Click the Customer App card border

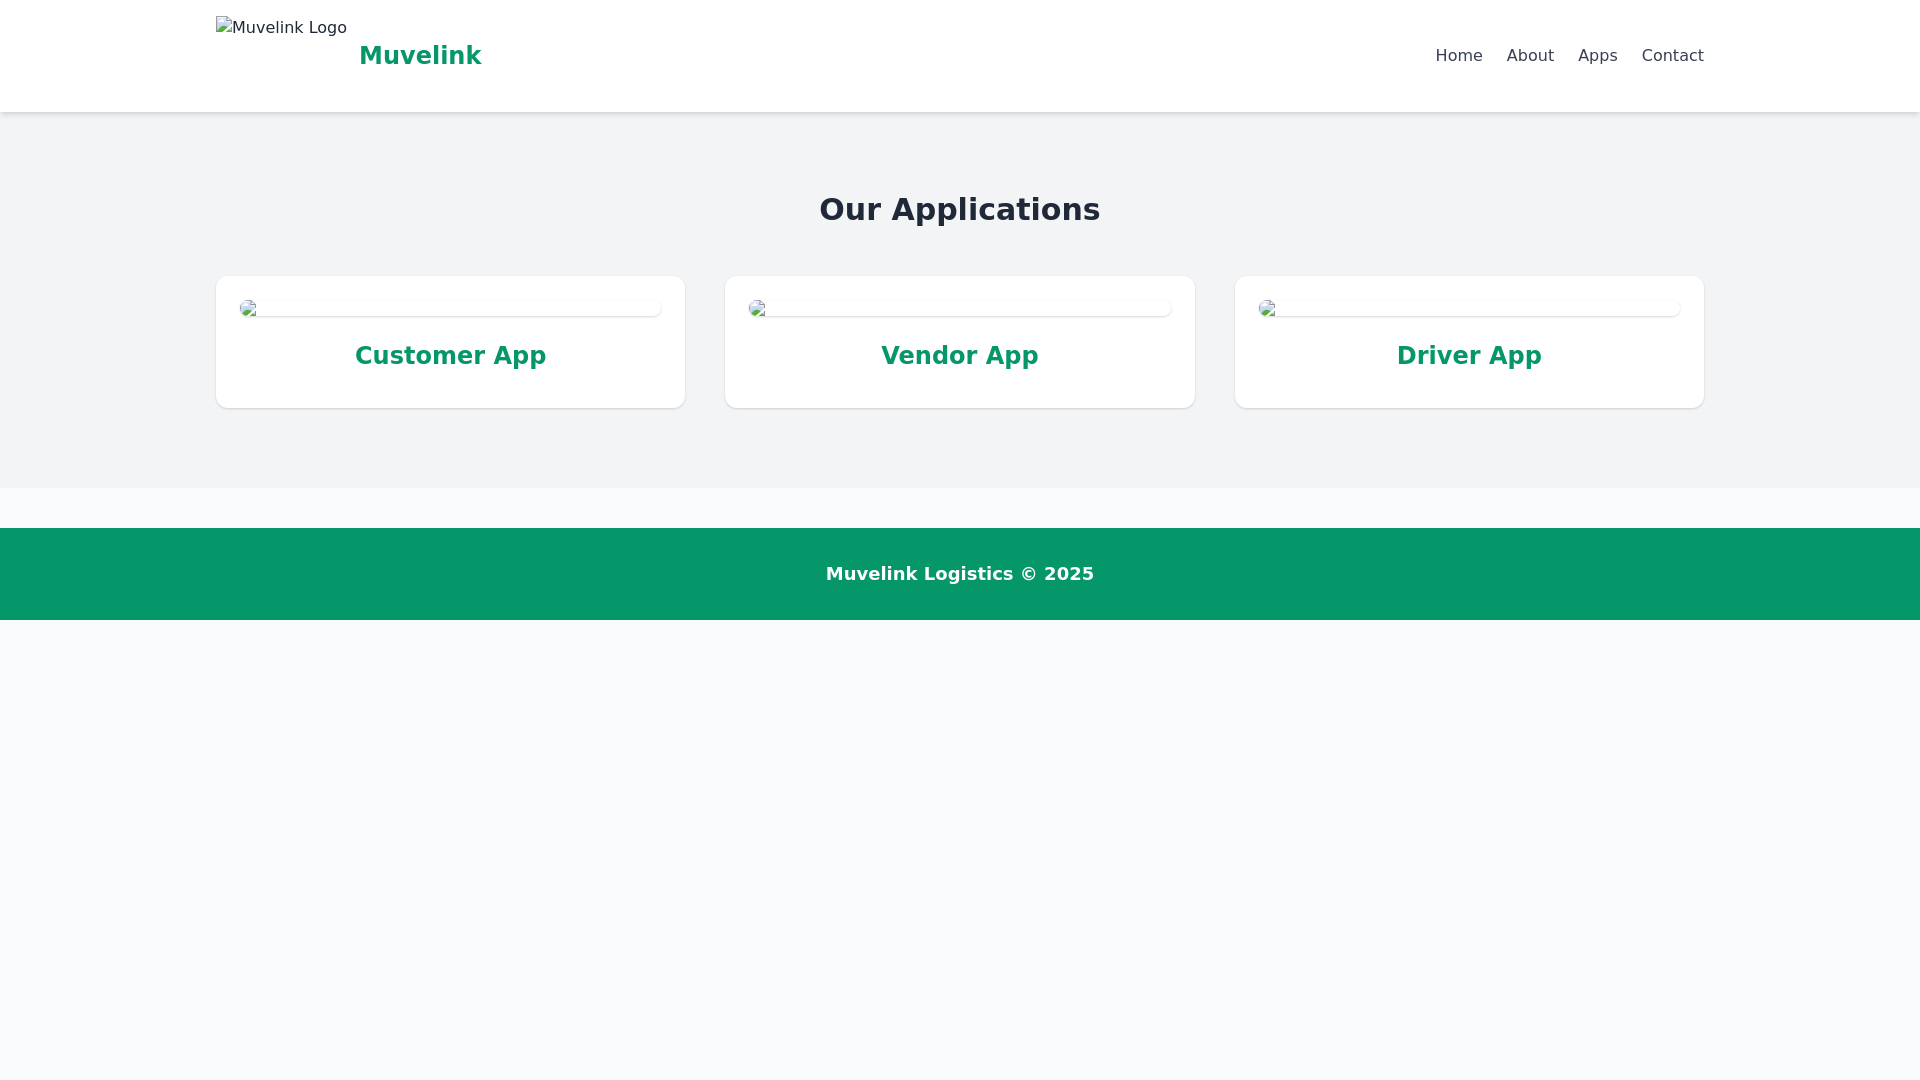click(450, 279)
